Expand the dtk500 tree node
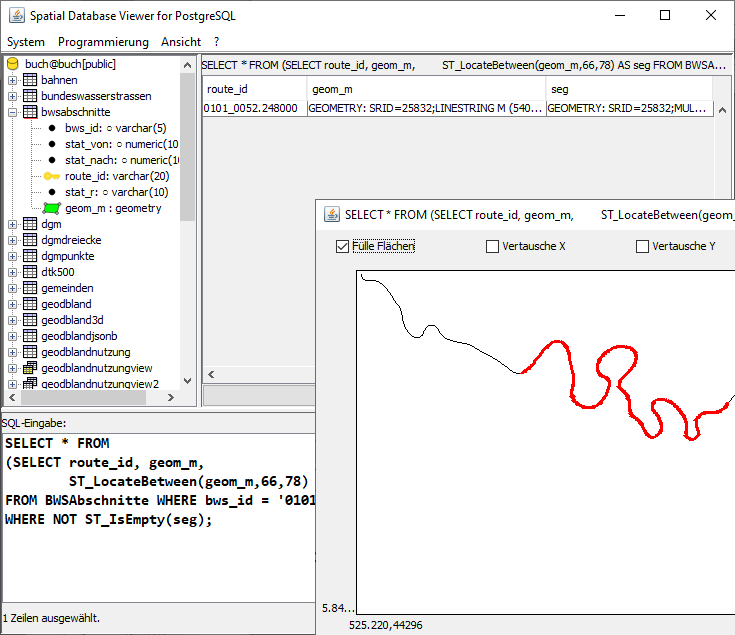The image size is (735, 635). 13,272
